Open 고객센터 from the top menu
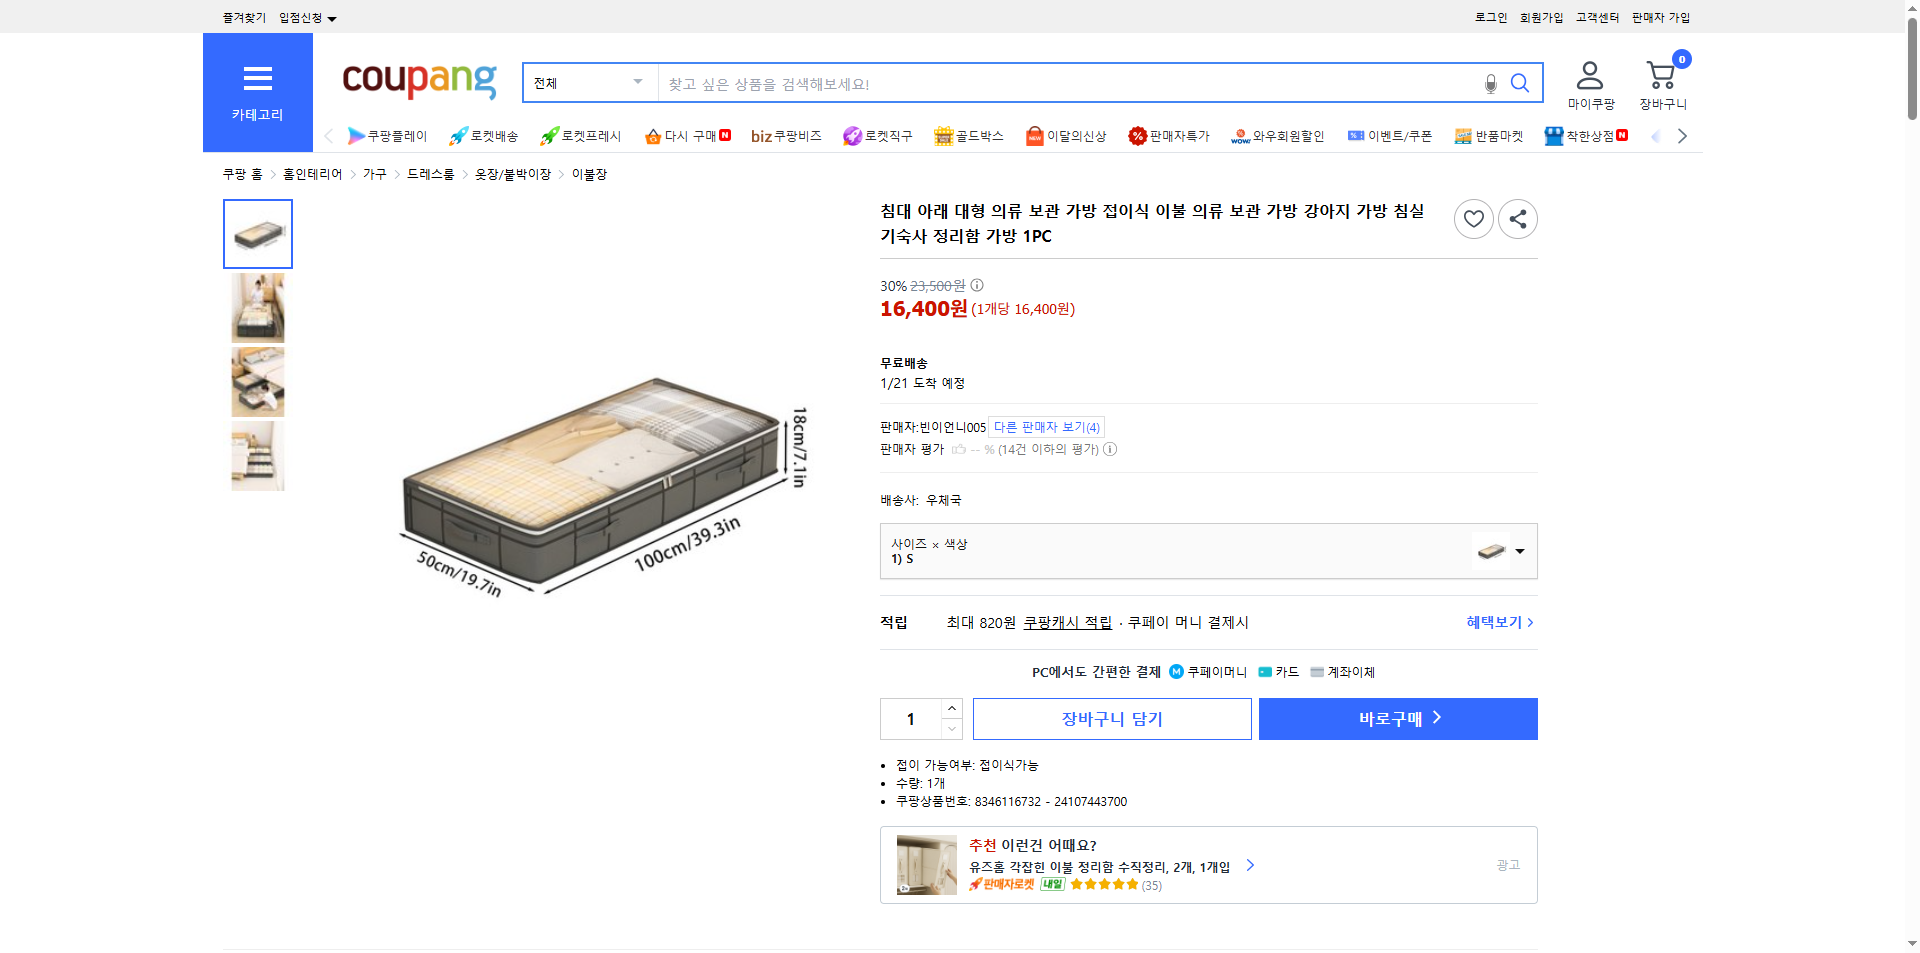The height and width of the screenshot is (953, 1920). click(x=1597, y=17)
